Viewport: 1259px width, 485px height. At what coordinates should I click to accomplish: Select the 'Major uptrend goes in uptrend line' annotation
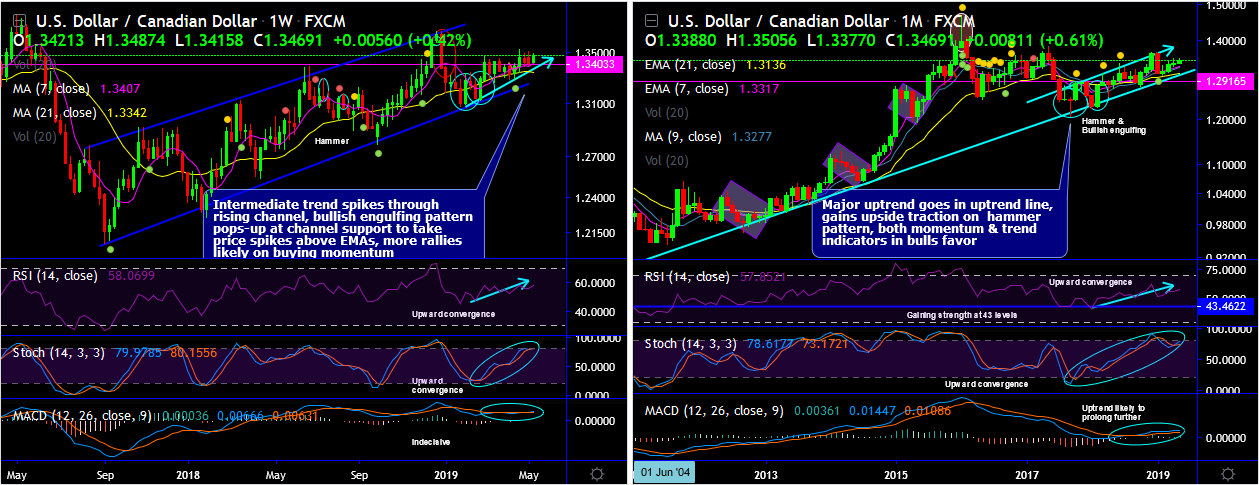(941, 222)
